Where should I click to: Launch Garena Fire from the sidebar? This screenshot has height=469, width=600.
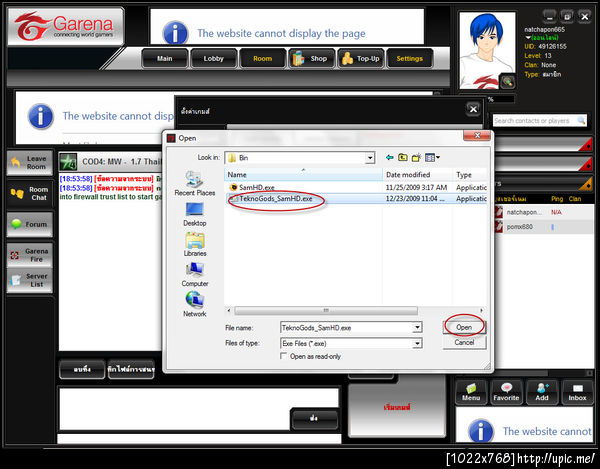[30, 255]
